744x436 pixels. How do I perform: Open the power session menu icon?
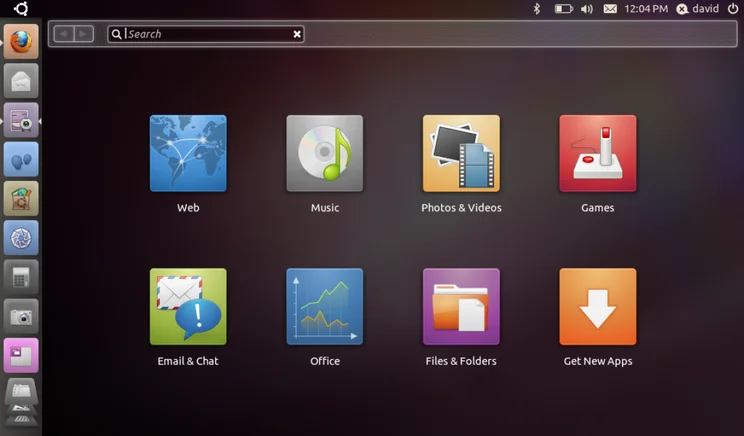point(733,9)
